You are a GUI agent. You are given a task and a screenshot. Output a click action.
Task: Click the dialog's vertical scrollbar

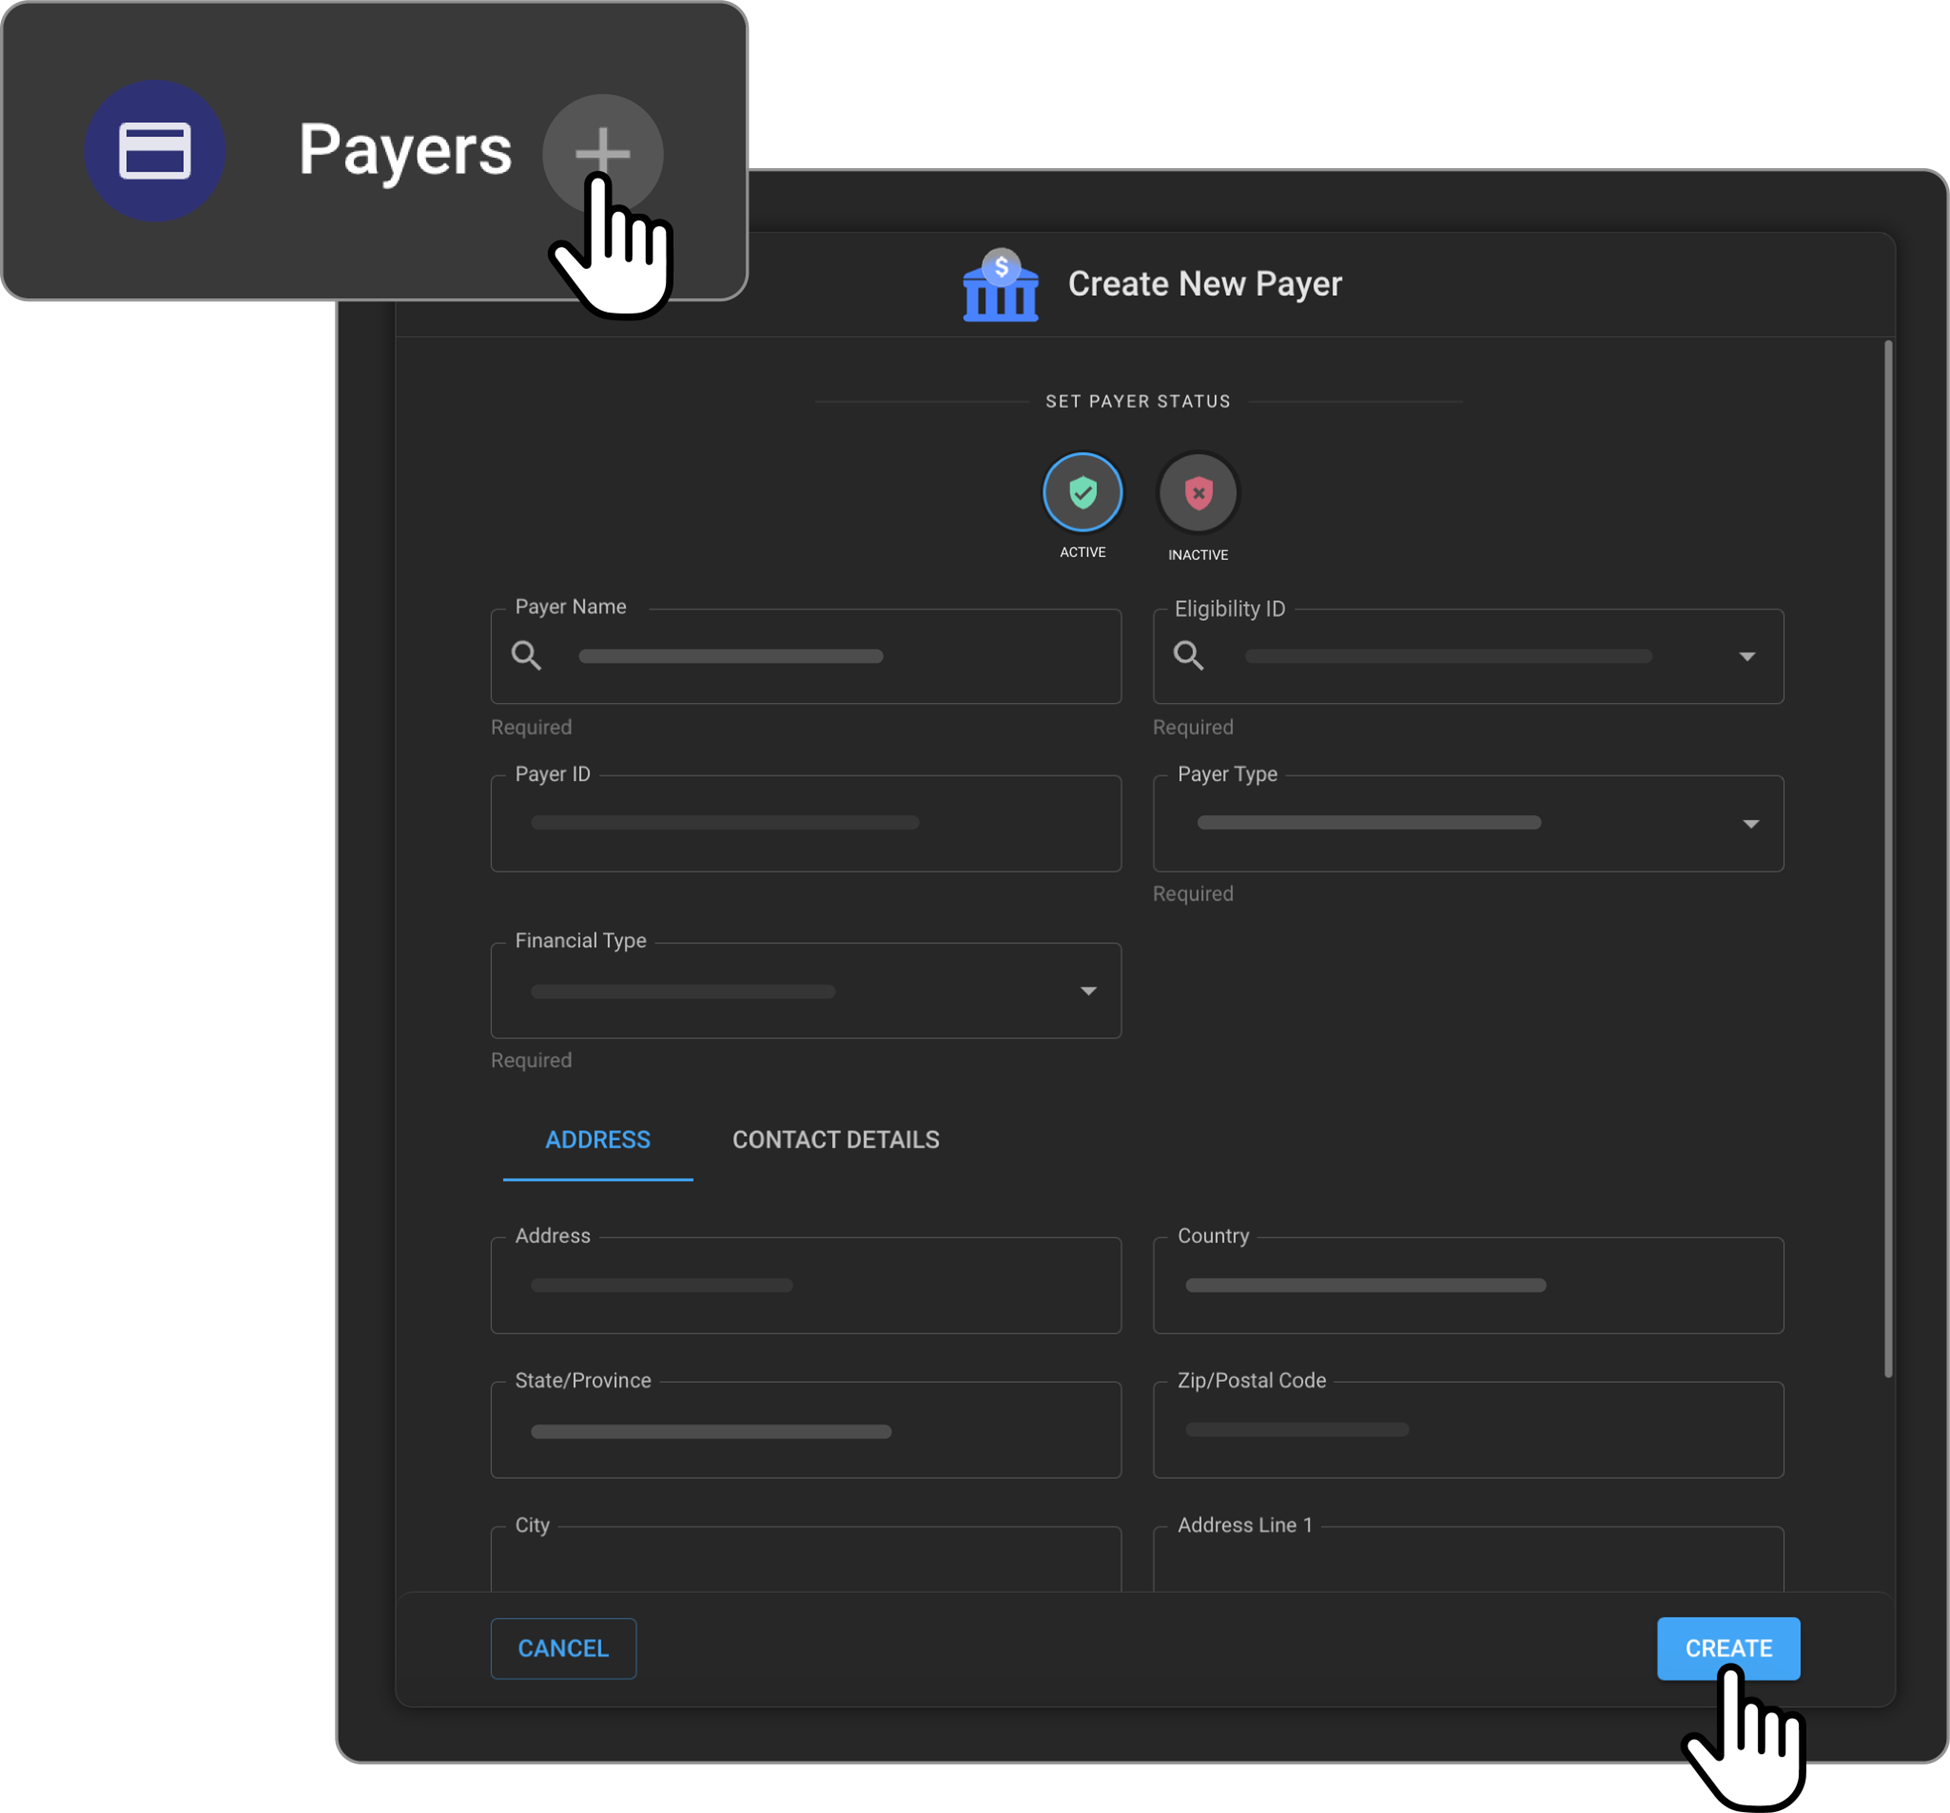coord(1887,860)
